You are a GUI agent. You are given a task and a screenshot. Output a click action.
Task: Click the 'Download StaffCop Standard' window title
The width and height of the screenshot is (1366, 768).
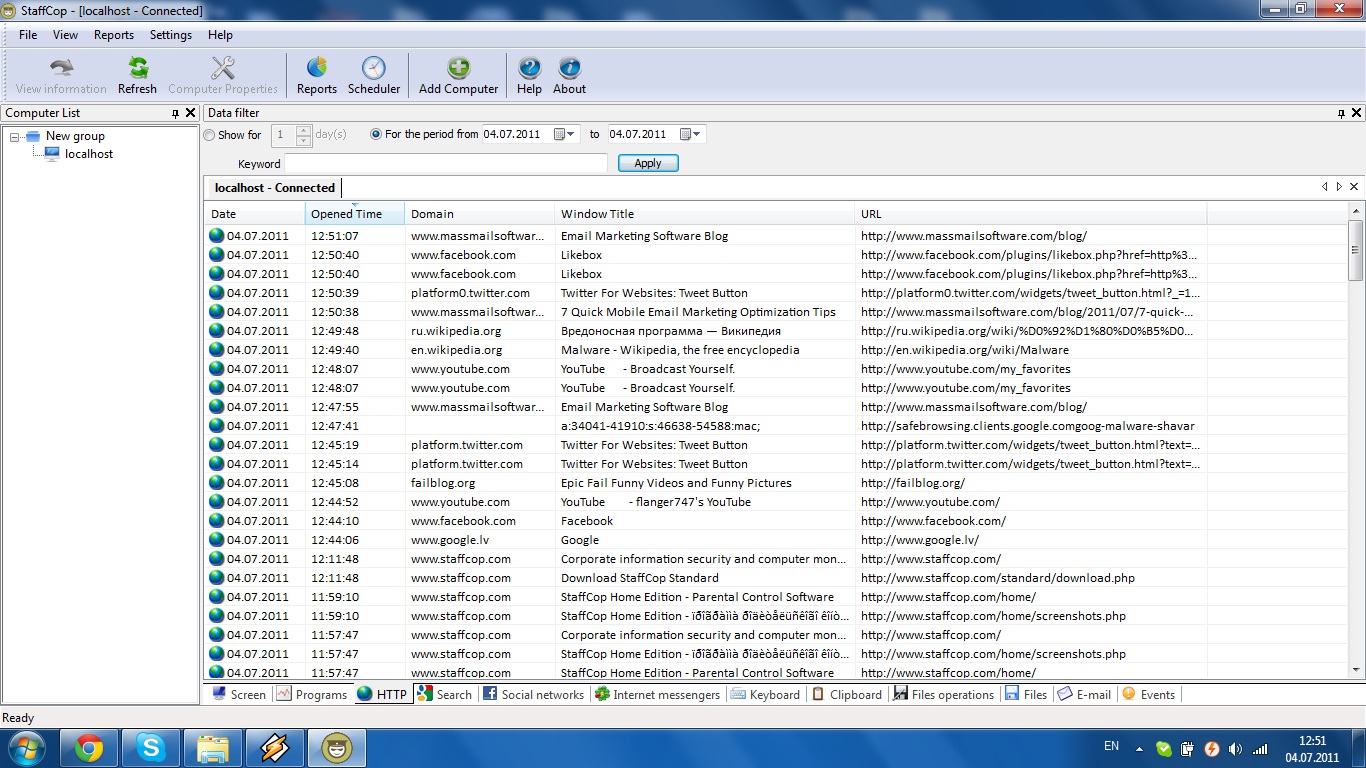pyautogui.click(x=640, y=578)
